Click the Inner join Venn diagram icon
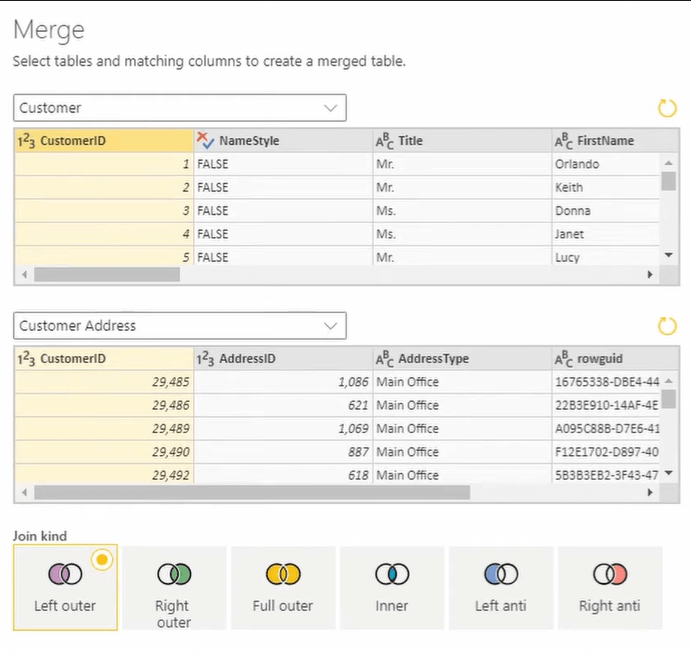Image resolution: width=691 pixels, height=653 pixels. pos(392,574)
